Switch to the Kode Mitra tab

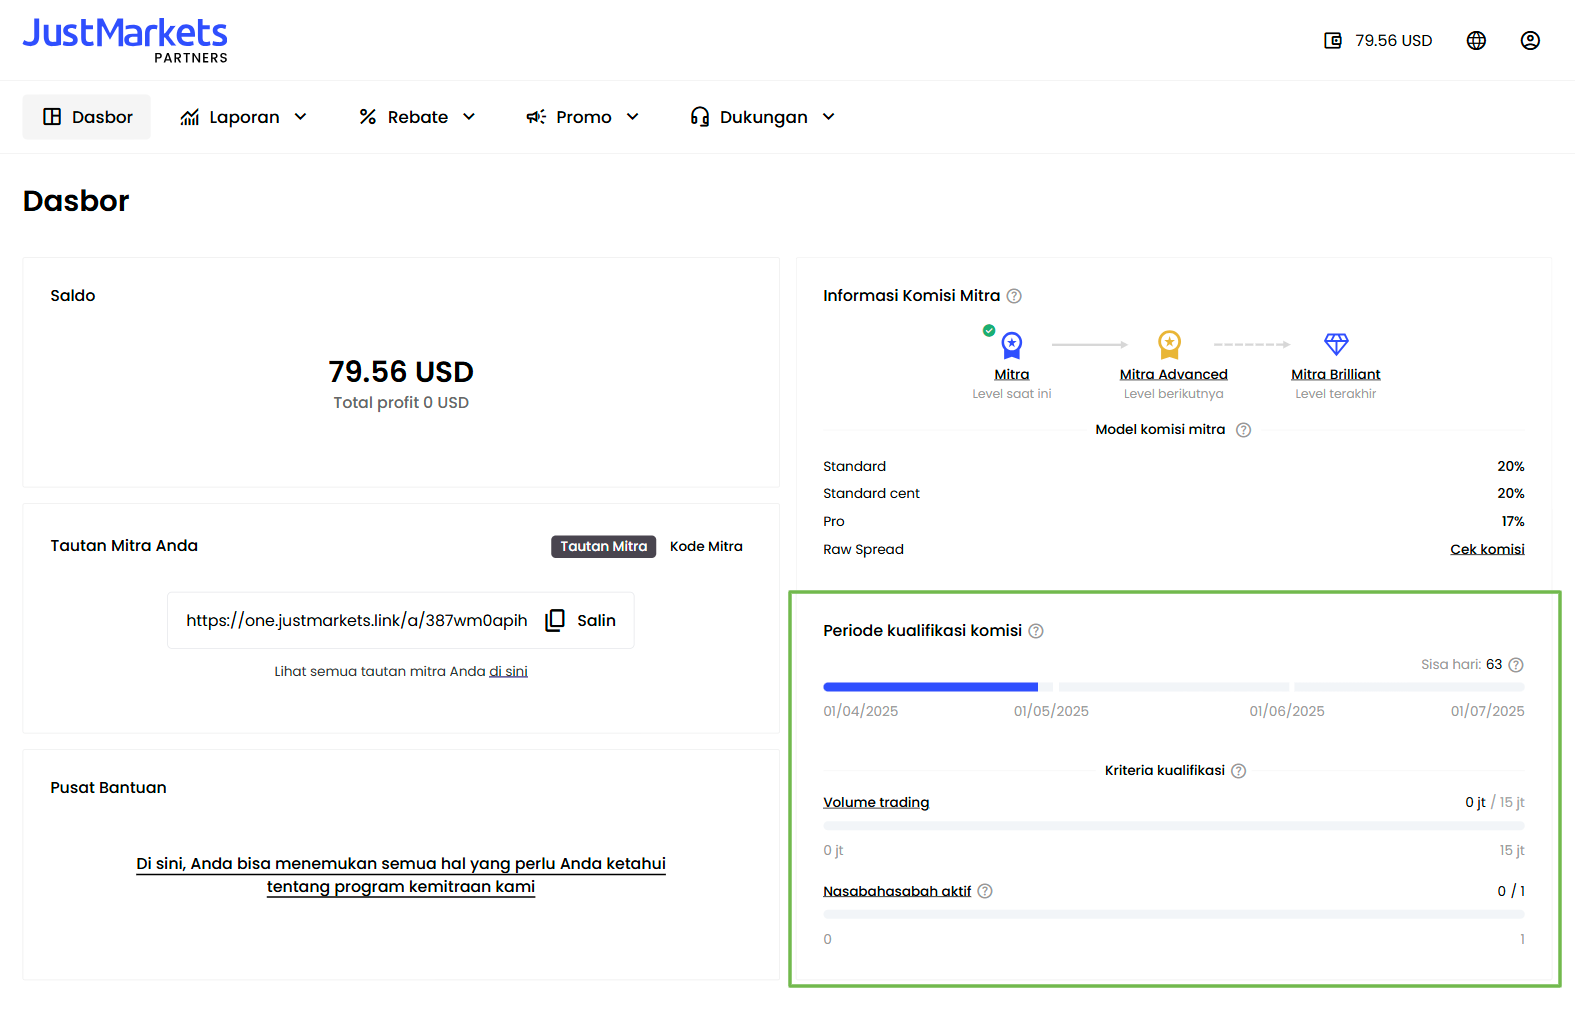(706, 547)
